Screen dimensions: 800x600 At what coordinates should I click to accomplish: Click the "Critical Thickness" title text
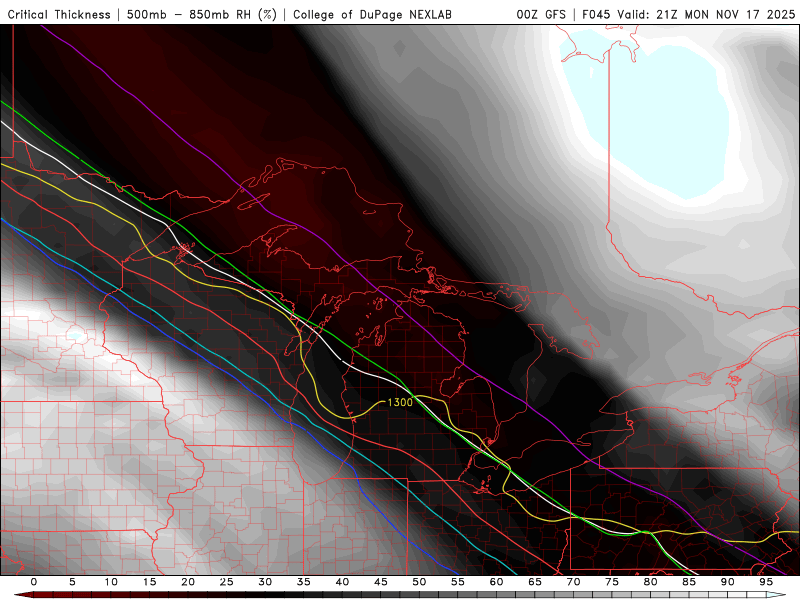[x=59, y=15]
